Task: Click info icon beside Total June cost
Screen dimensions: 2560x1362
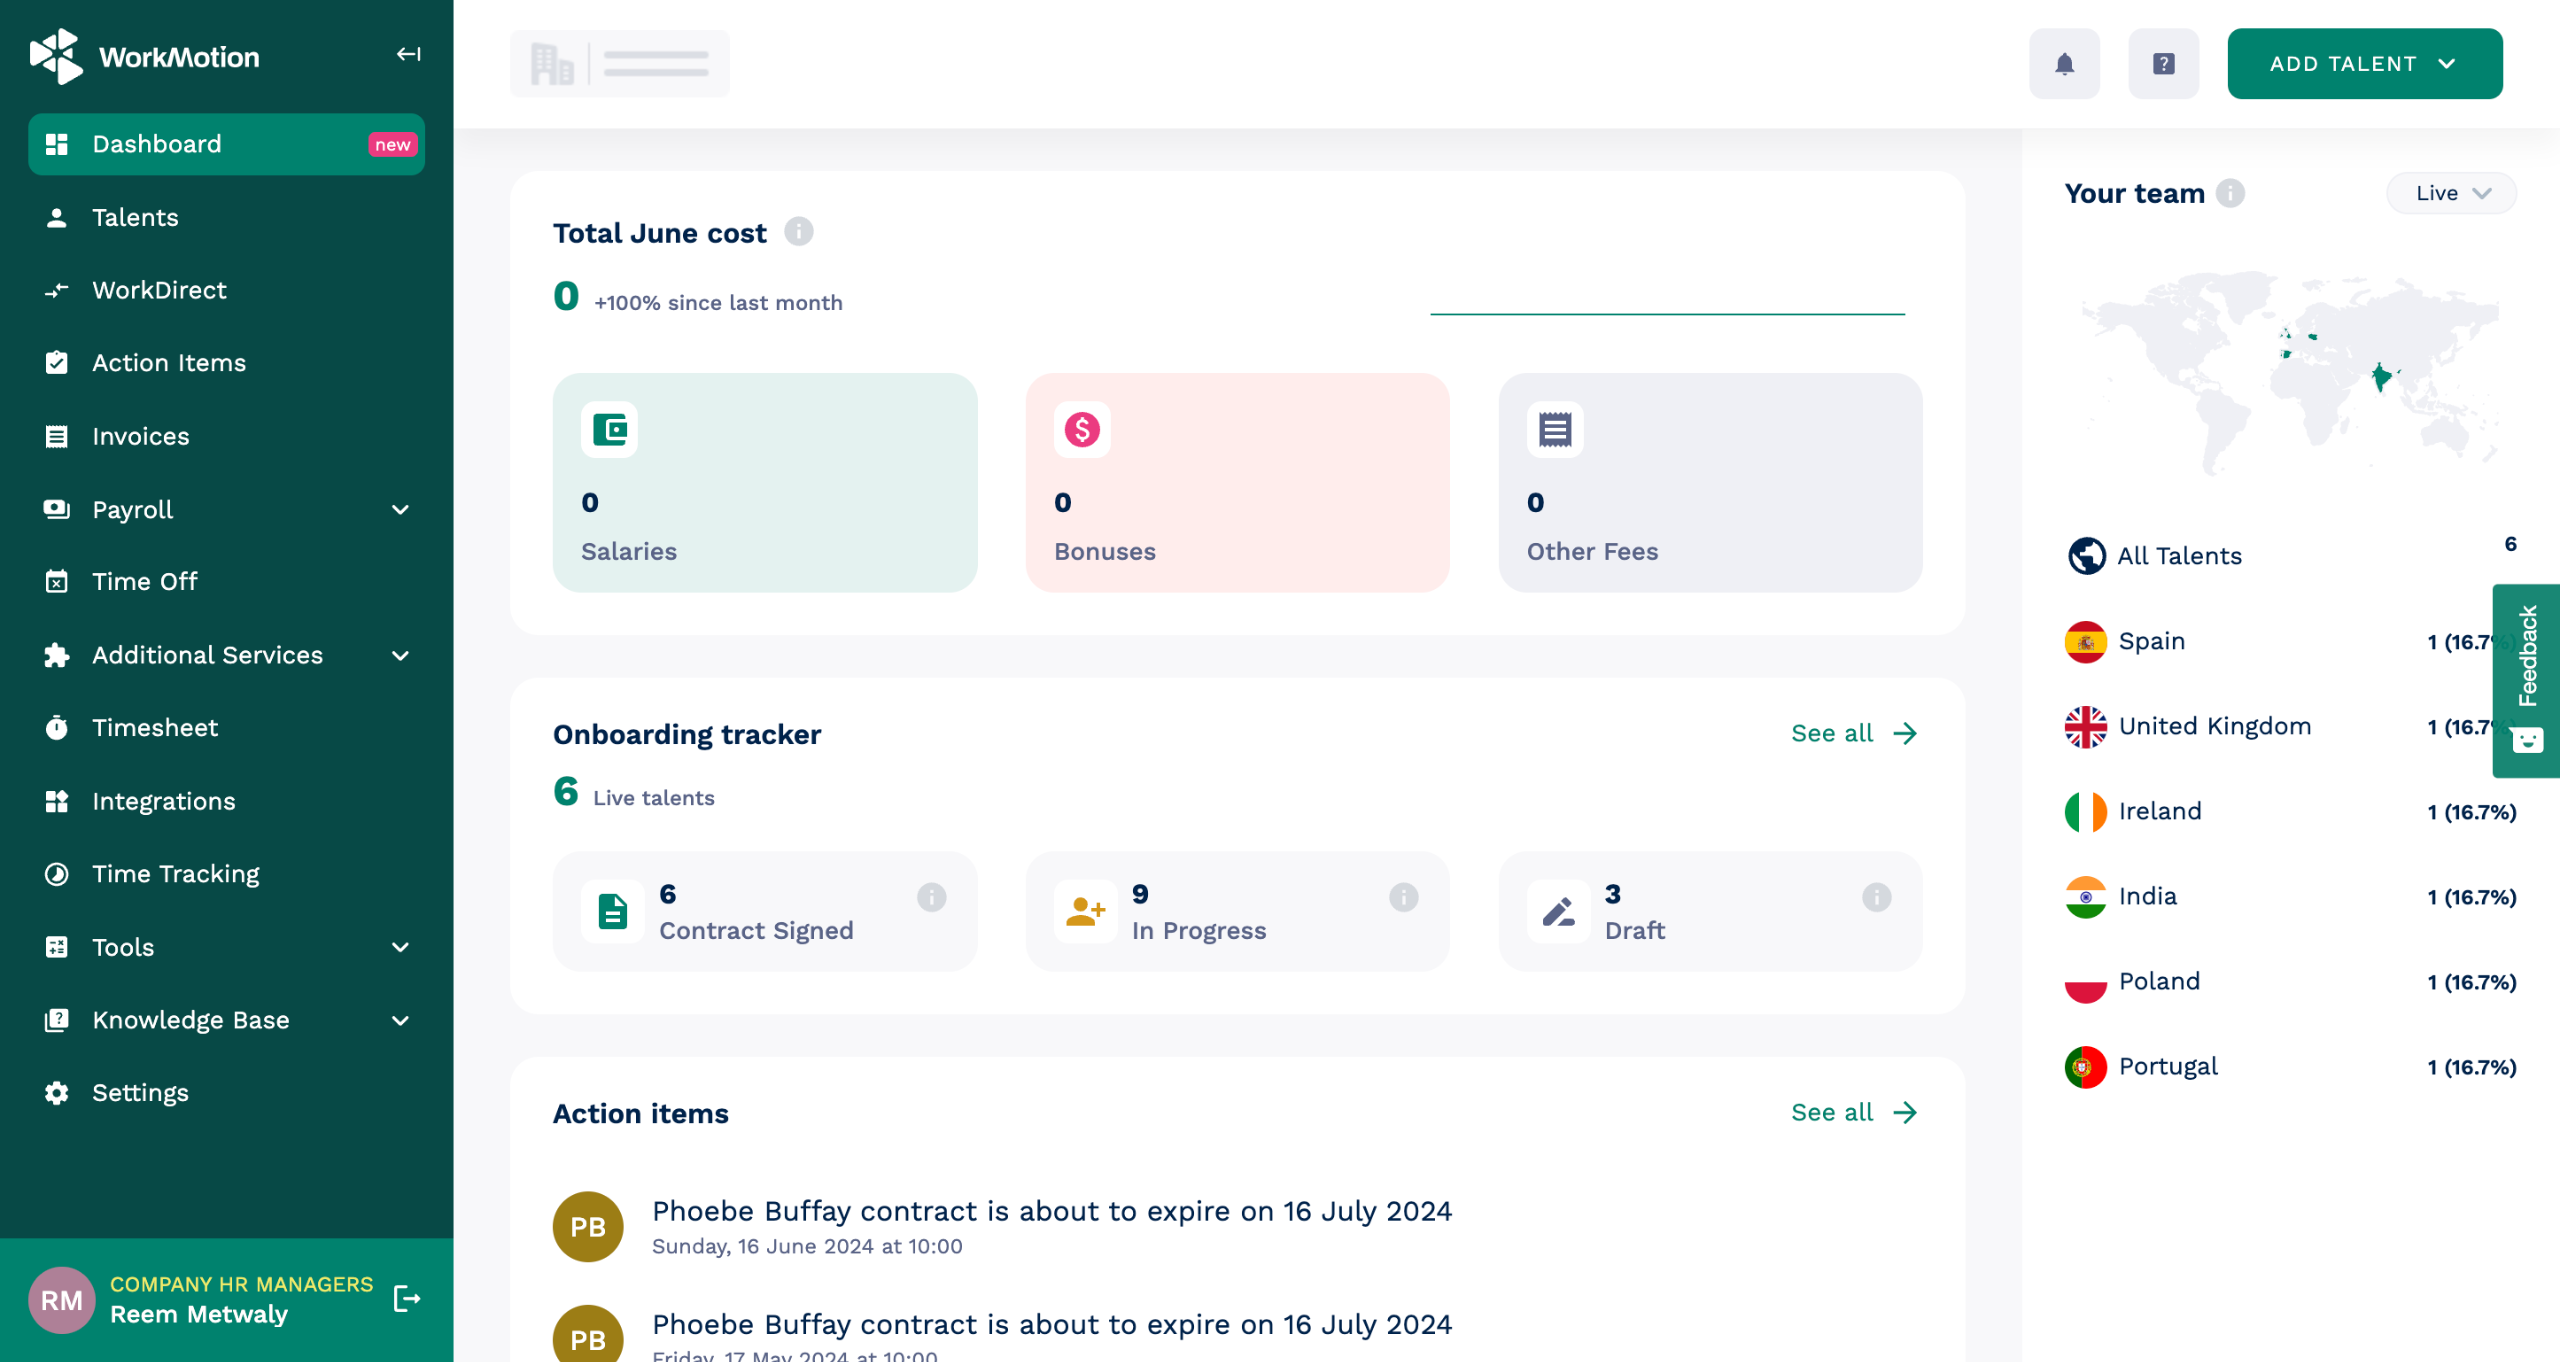Action: point(798,232)
